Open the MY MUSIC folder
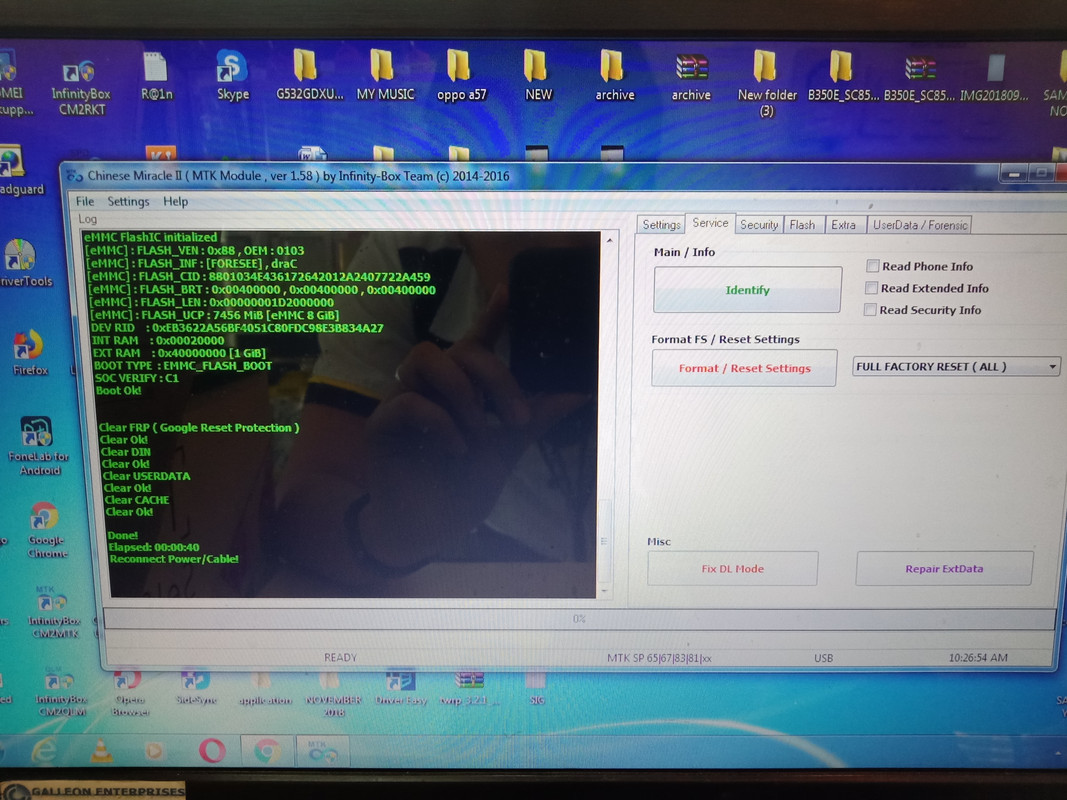The height and width of the screenshot is (800, 1067). 384,75
